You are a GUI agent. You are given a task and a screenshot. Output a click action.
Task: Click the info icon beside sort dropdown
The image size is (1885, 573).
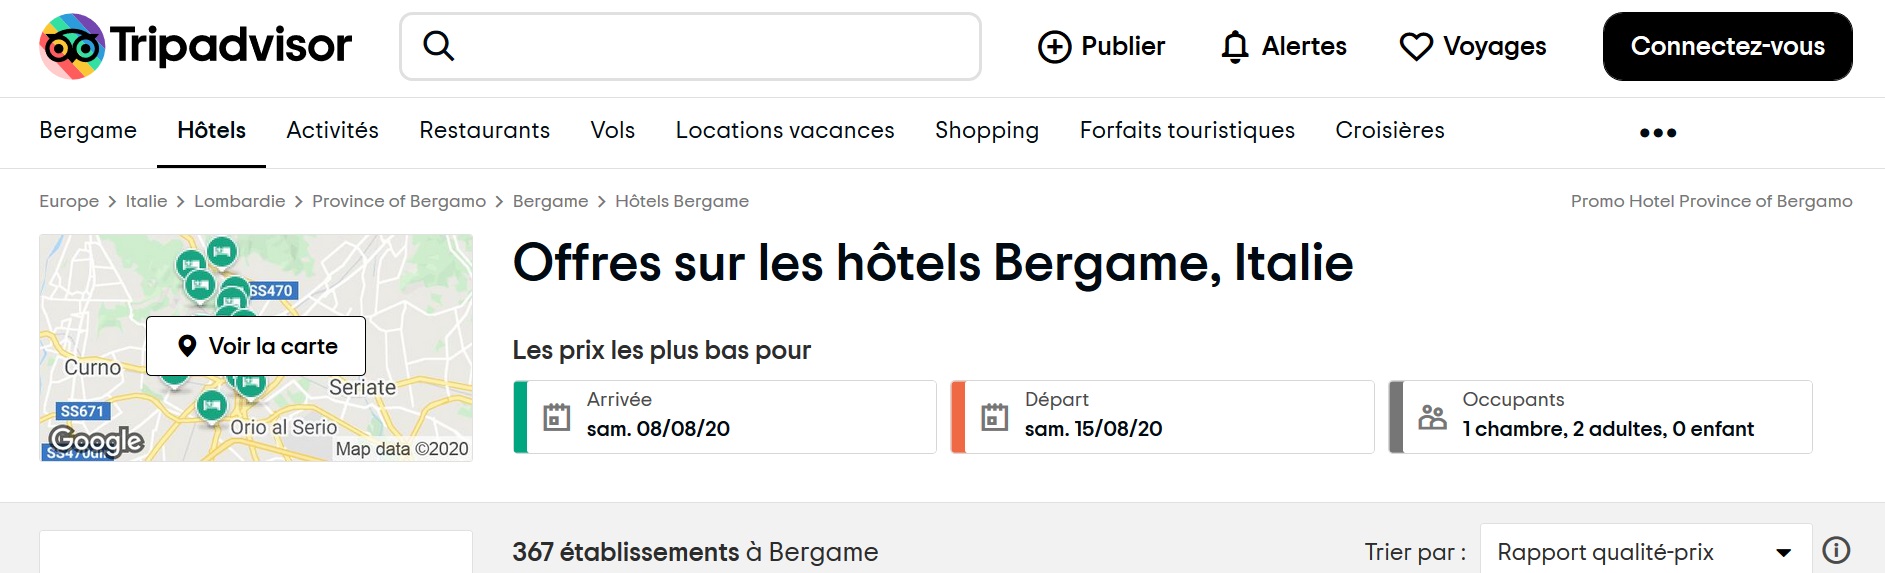pos(1836,551)
